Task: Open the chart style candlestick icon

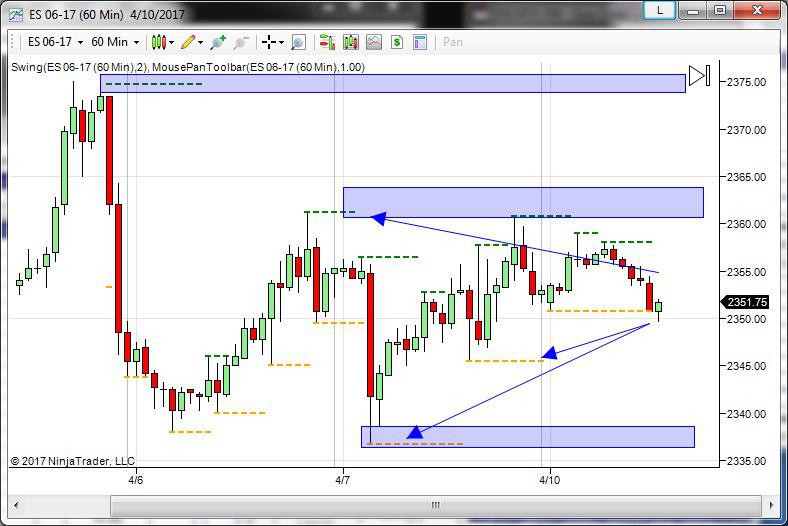Action: click(x=159, y=42)
